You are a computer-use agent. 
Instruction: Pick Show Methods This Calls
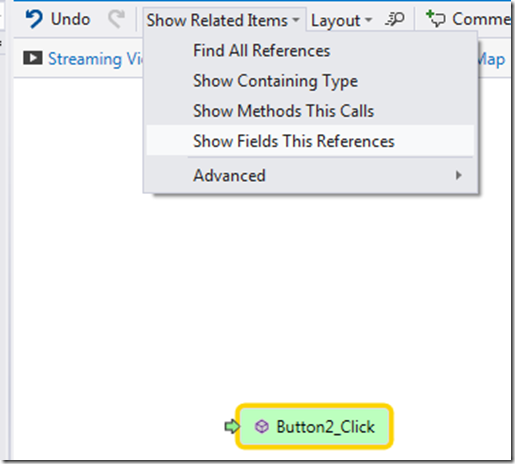tap(283, 111)
